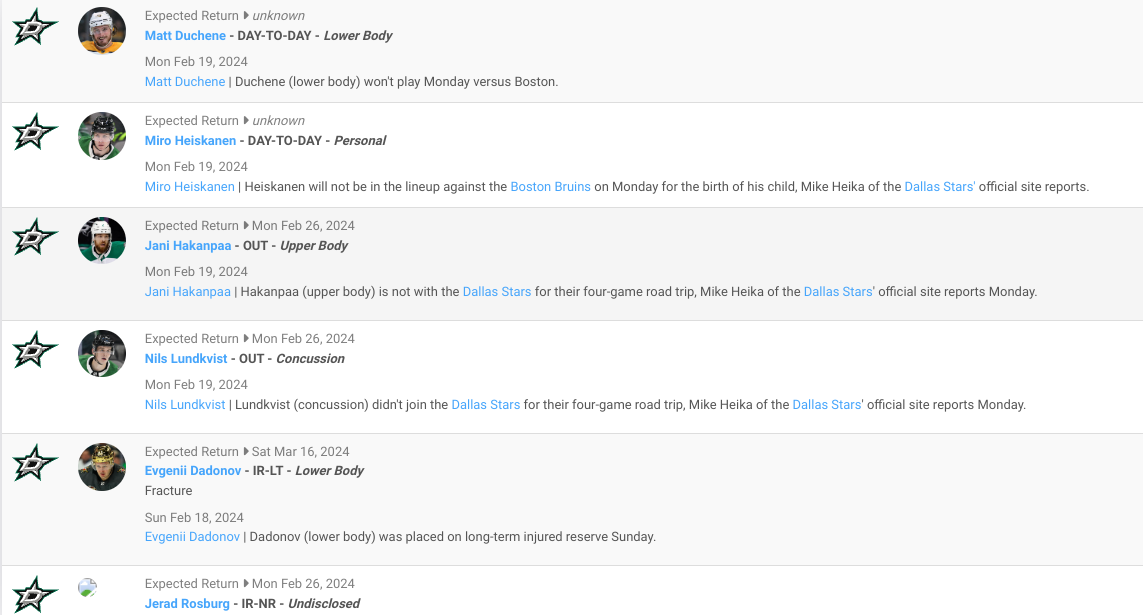Click Evgenii Dadonov's player photo
Screen dimensions: 1143x615
(x=102, y=467)
